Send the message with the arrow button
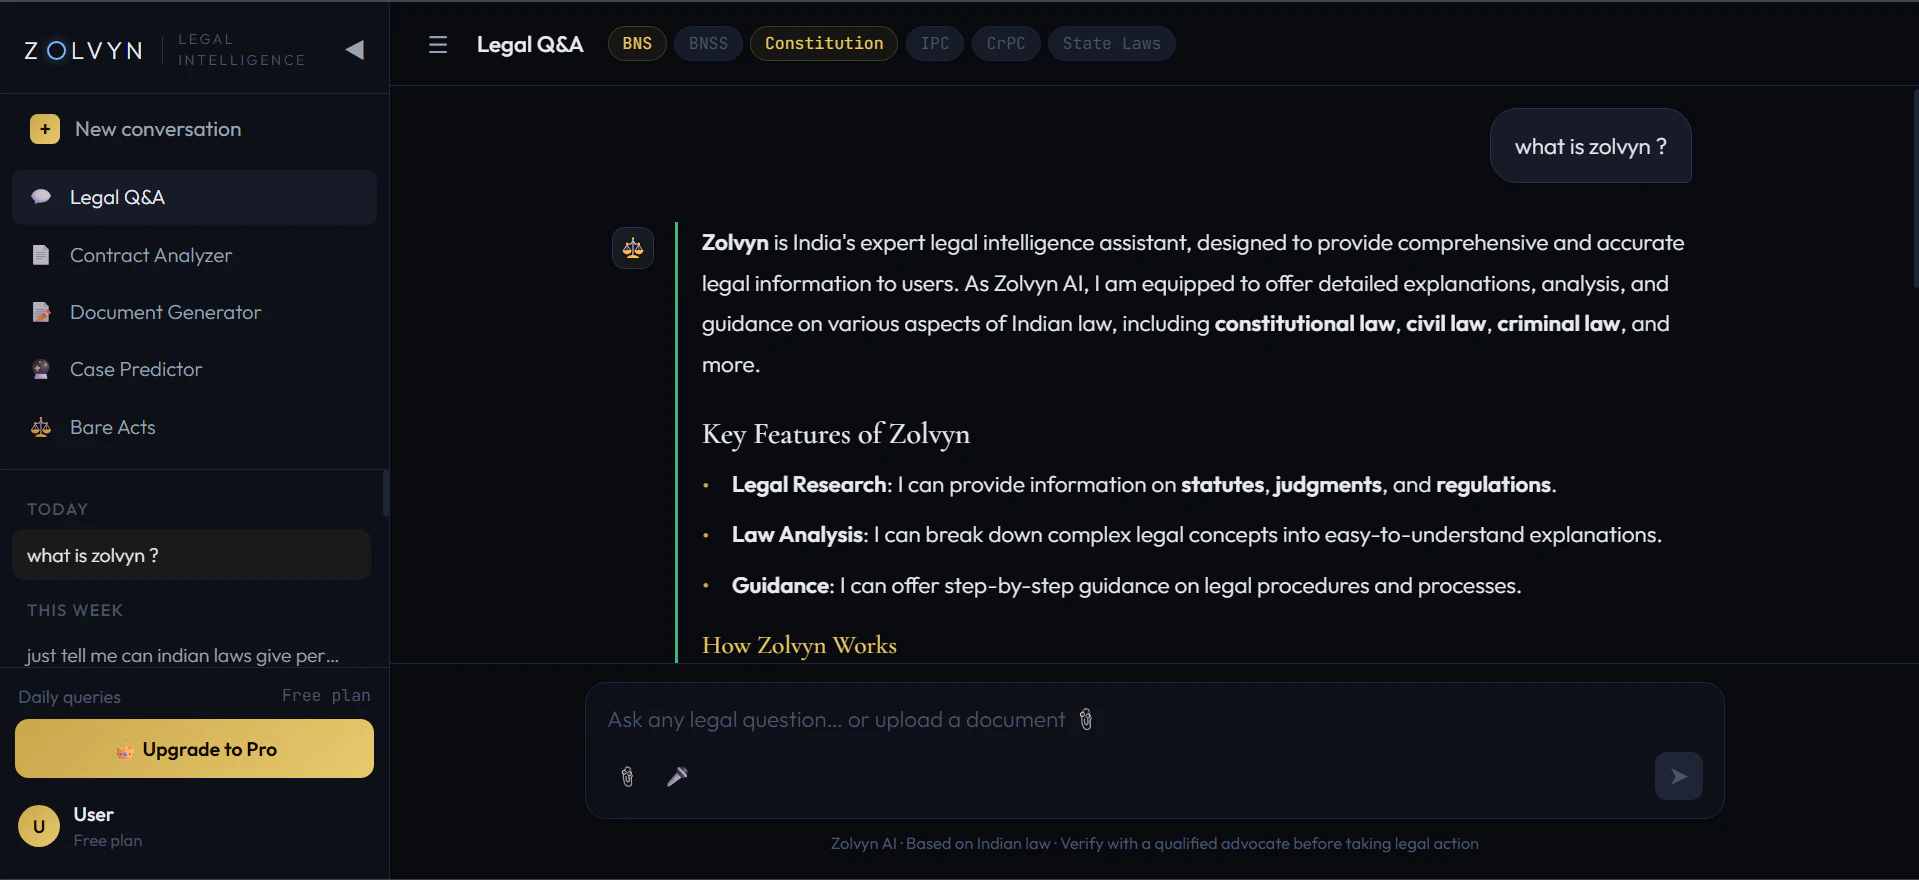The image size is (1919, 880). coord(1679,776)
